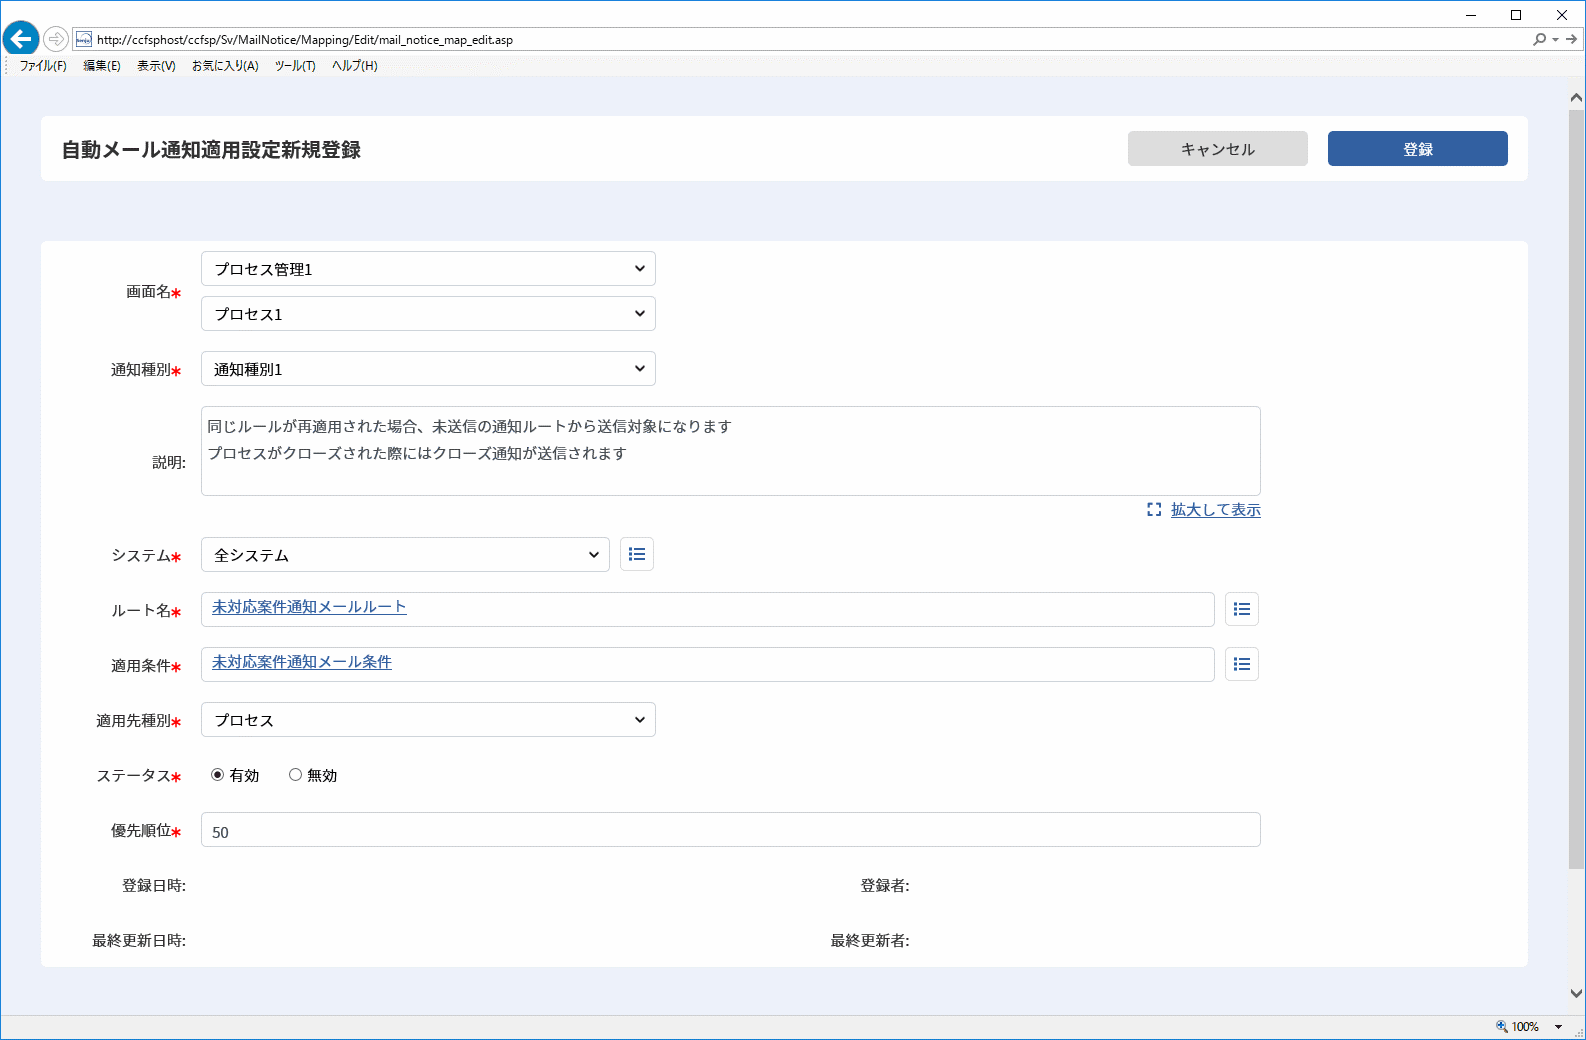Open the 編集(E) menu
The width and height of the screenshot is (1586, 1040).
(102, 66)
